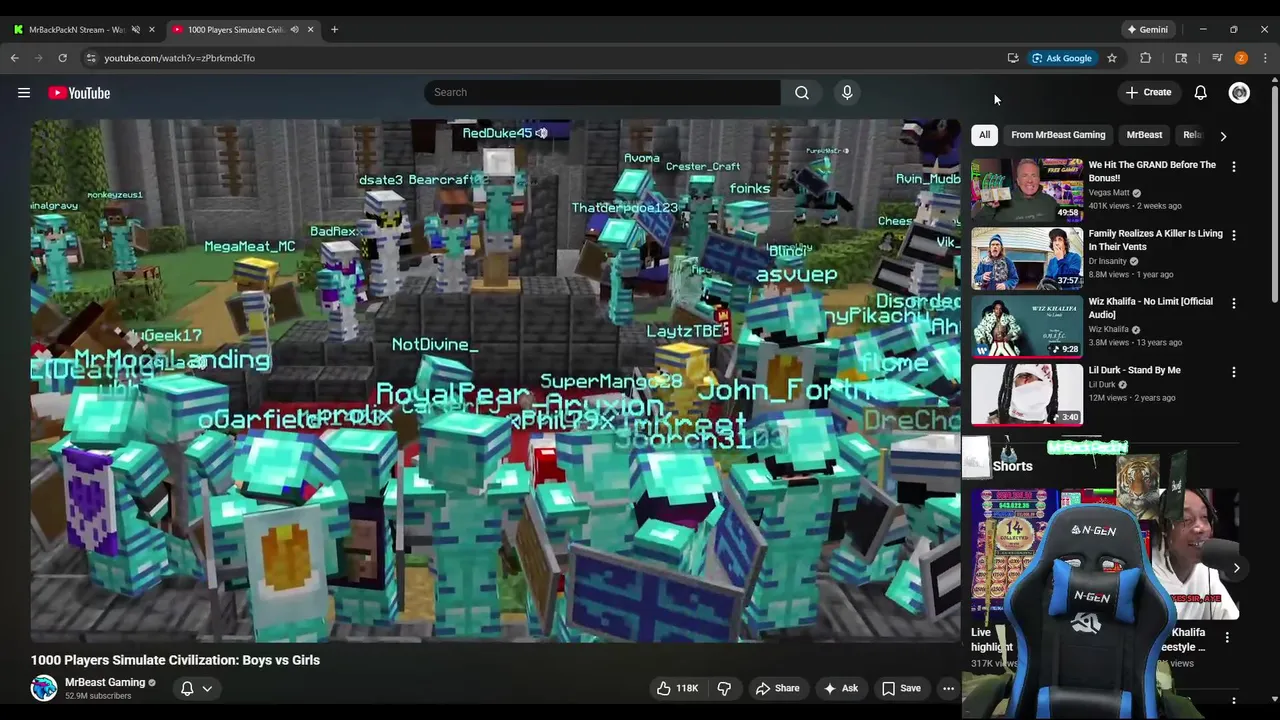Click the browser address bar URL
1280x720 pixels.
[180, 58]
